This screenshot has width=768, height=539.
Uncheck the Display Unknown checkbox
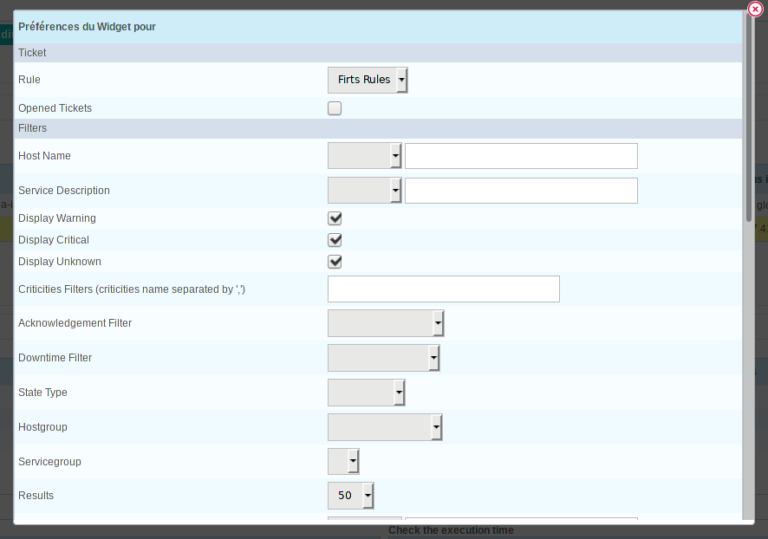335,261
